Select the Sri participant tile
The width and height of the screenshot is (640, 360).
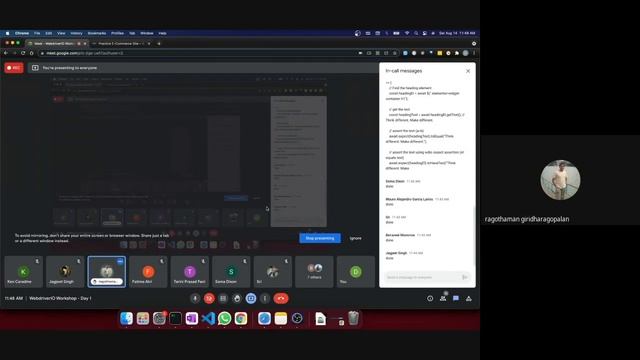pos(273,272)
